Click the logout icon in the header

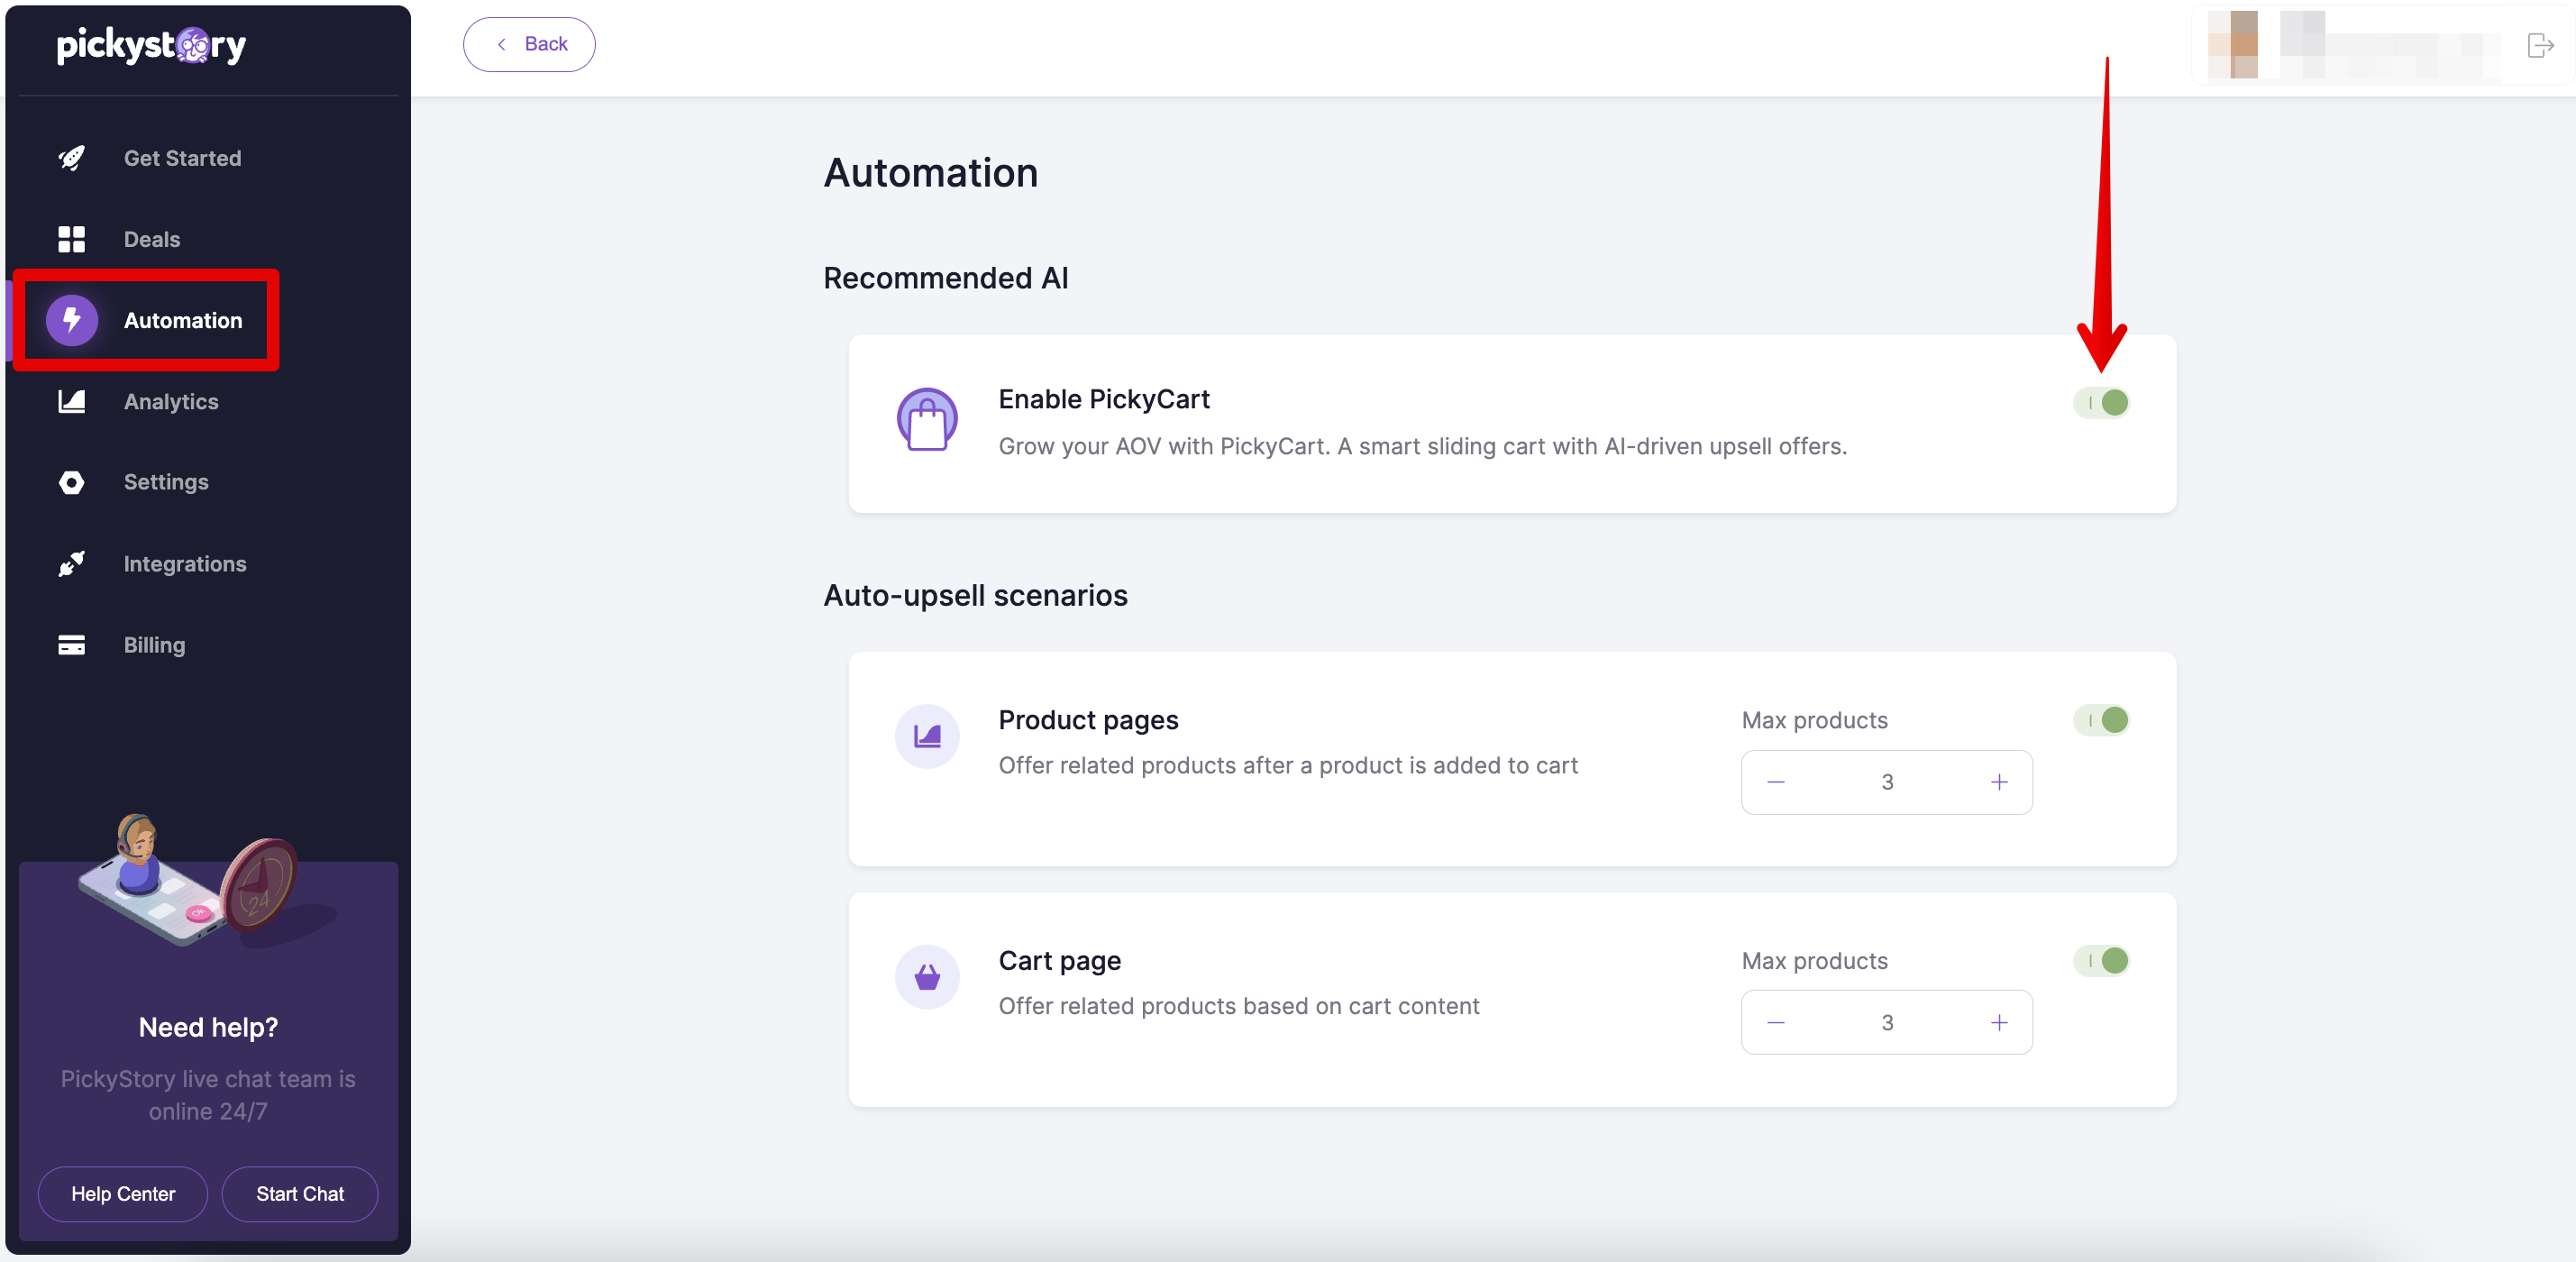click(2540, 45)
